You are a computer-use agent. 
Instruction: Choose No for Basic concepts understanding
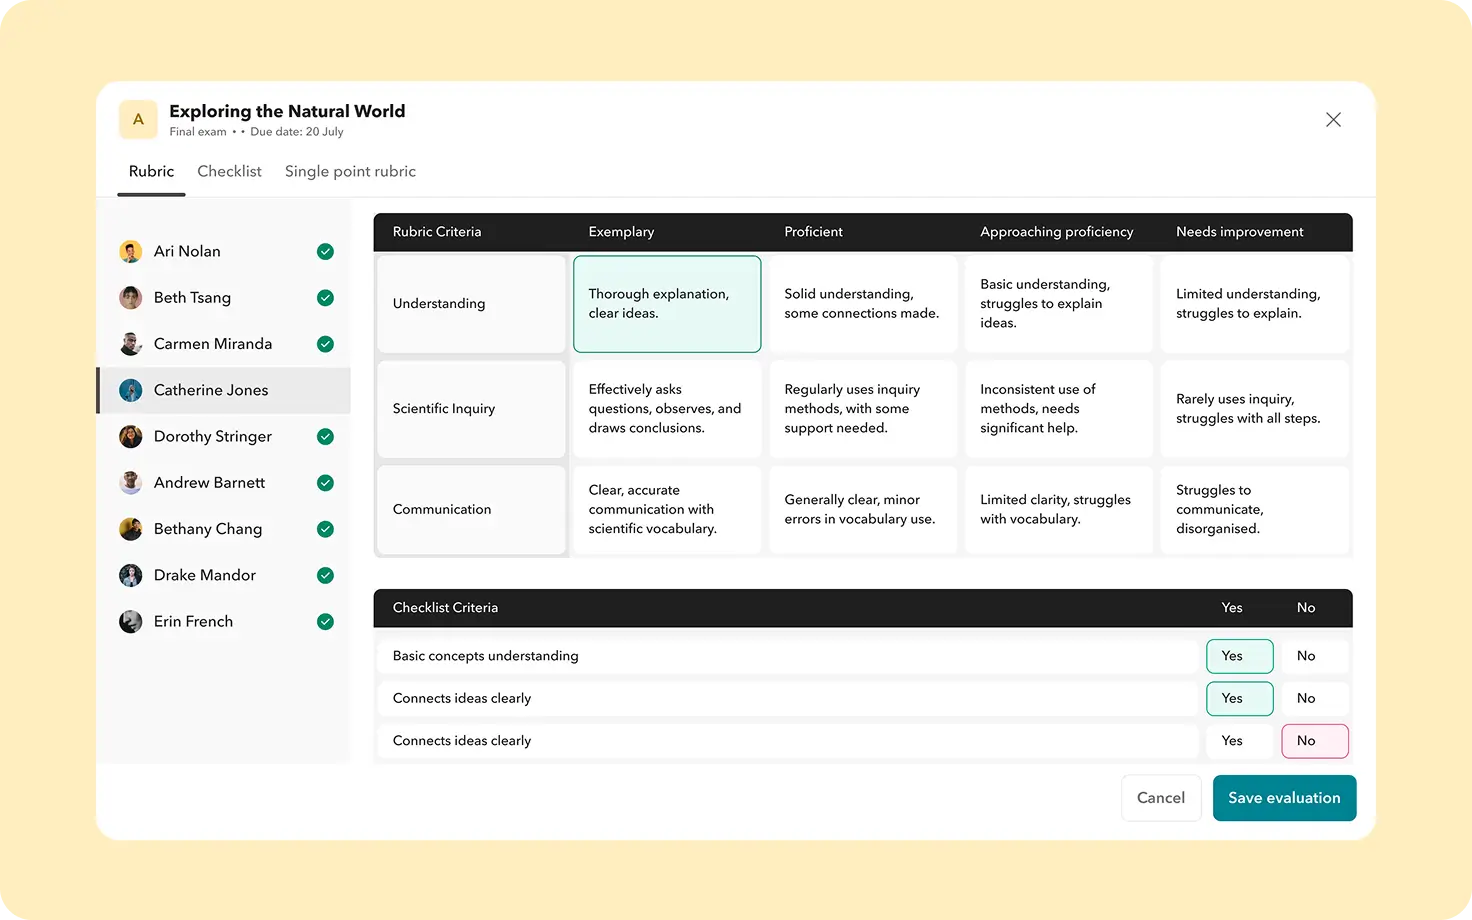[x=1315, y=656]
